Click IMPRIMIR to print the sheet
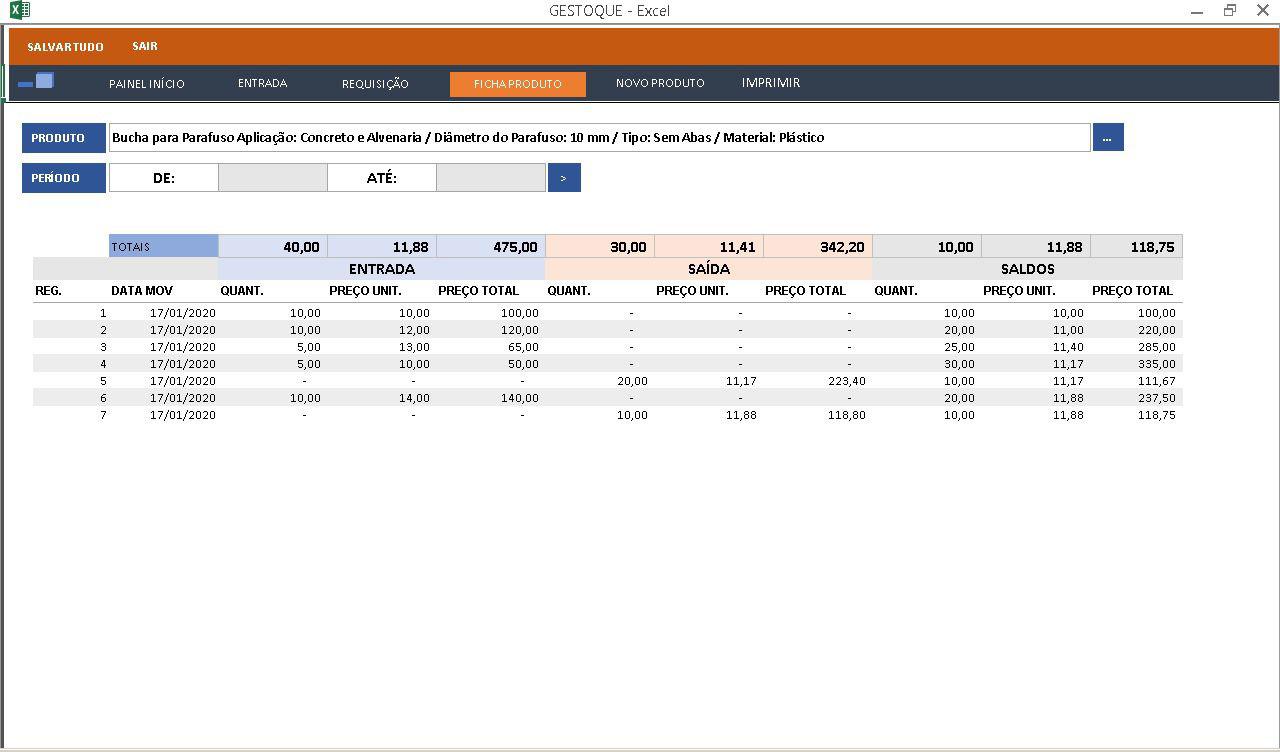 click(x=770, y=84)
